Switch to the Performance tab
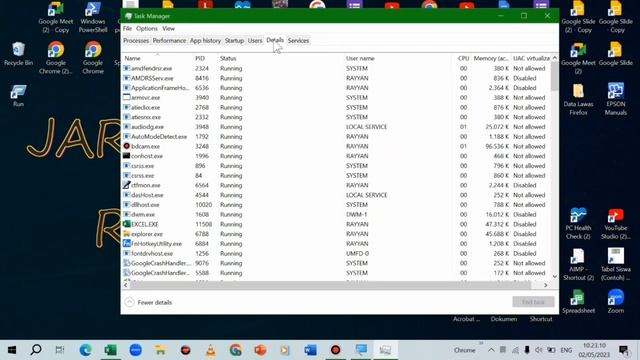This screenshot has width=640, height=360. [169, 41]
